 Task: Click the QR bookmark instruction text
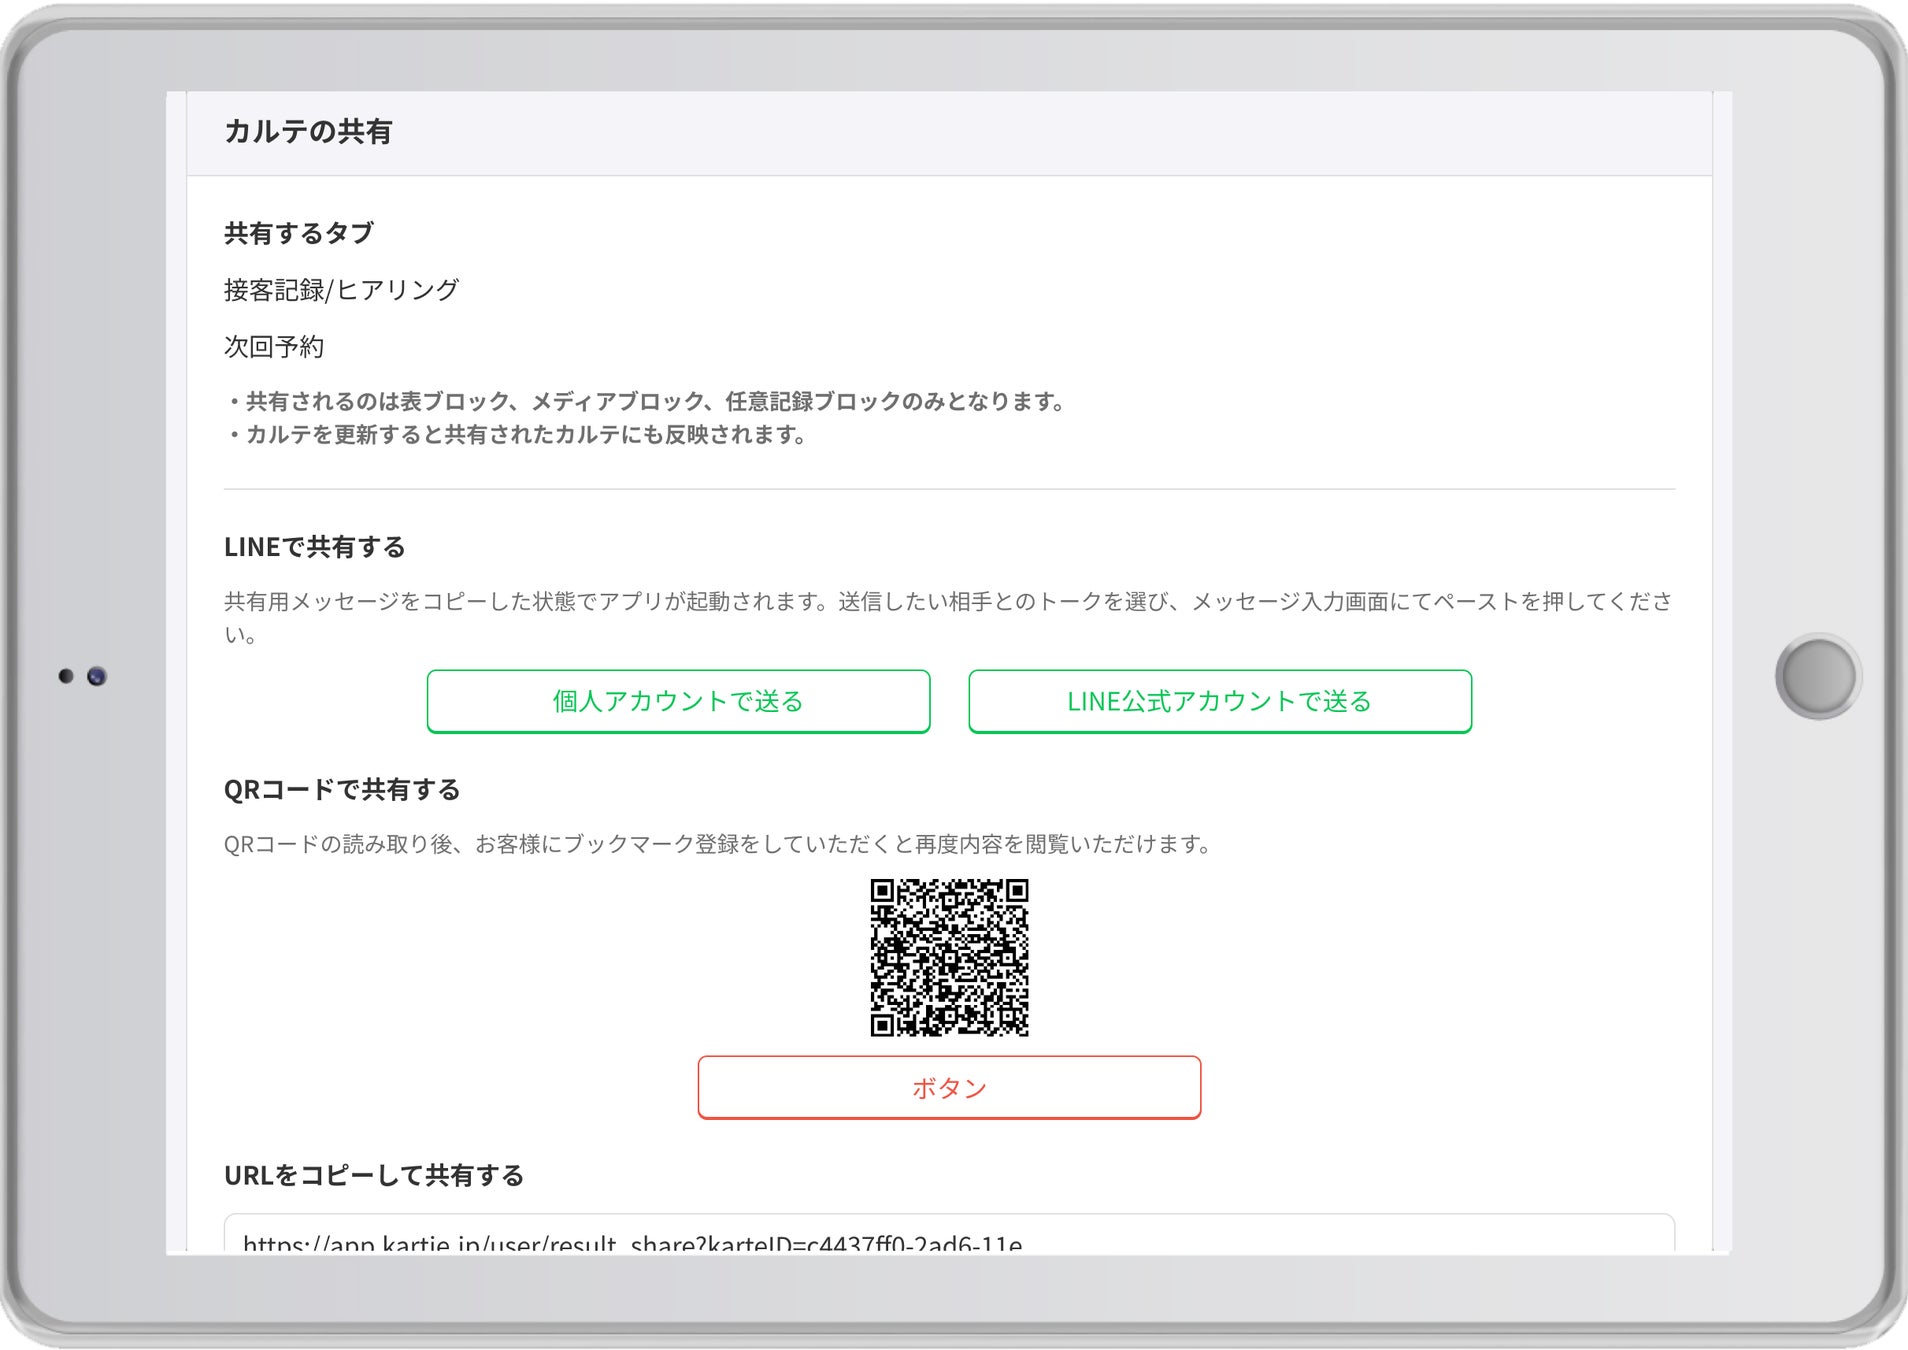coord(718,844)
